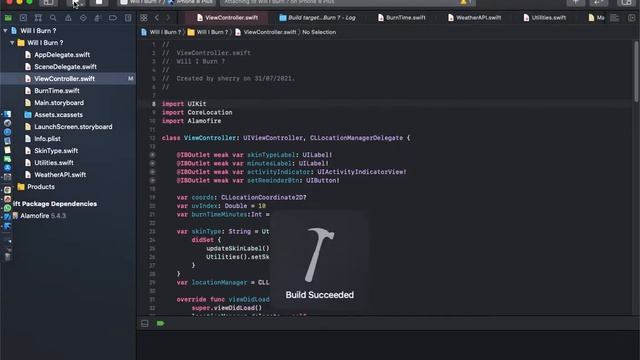This screenshot has height=360, width=640.
Task: Select WeatherAPI.swift in navigator
Action: point(60,175)
